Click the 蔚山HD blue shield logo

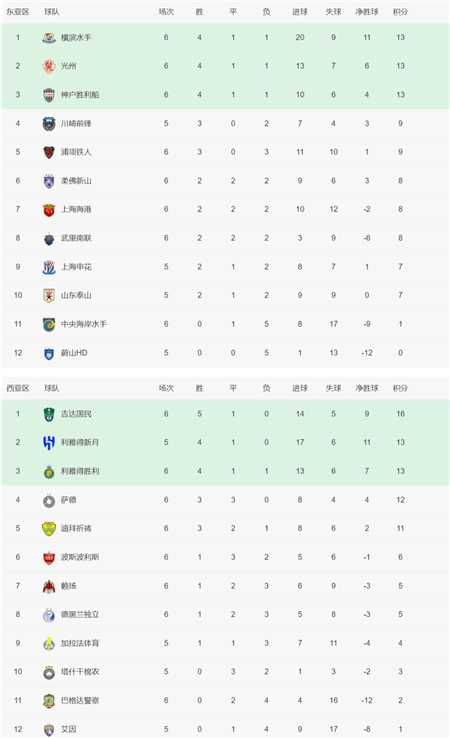(49, 353)
